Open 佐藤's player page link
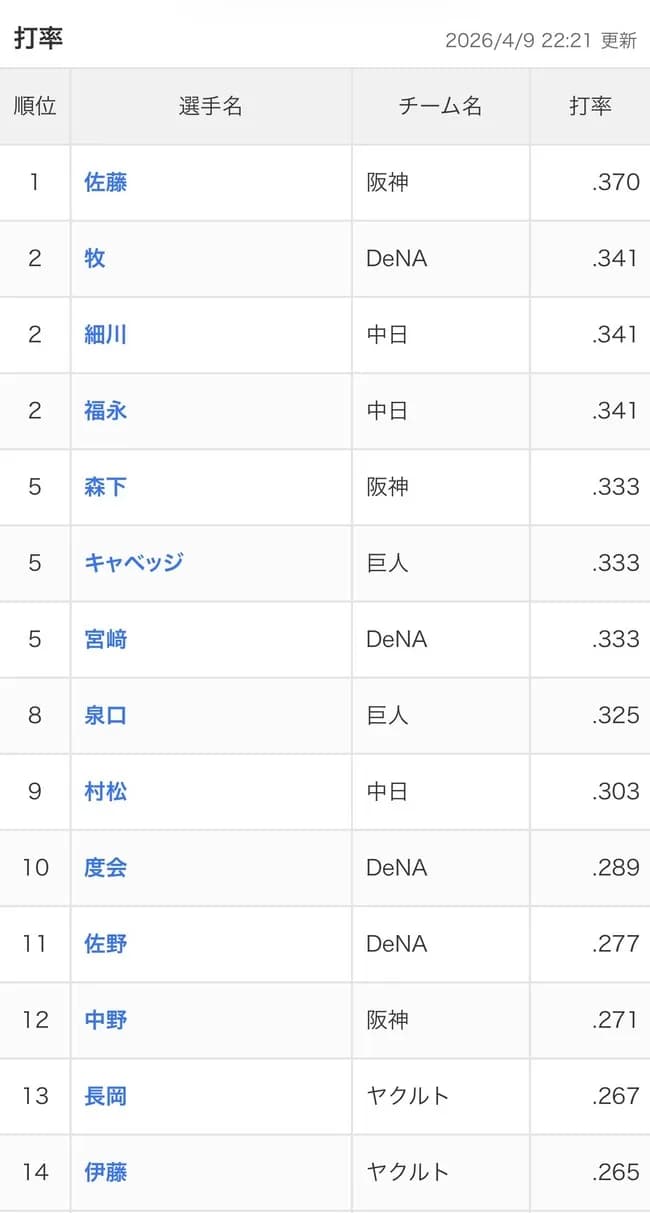 106,183
